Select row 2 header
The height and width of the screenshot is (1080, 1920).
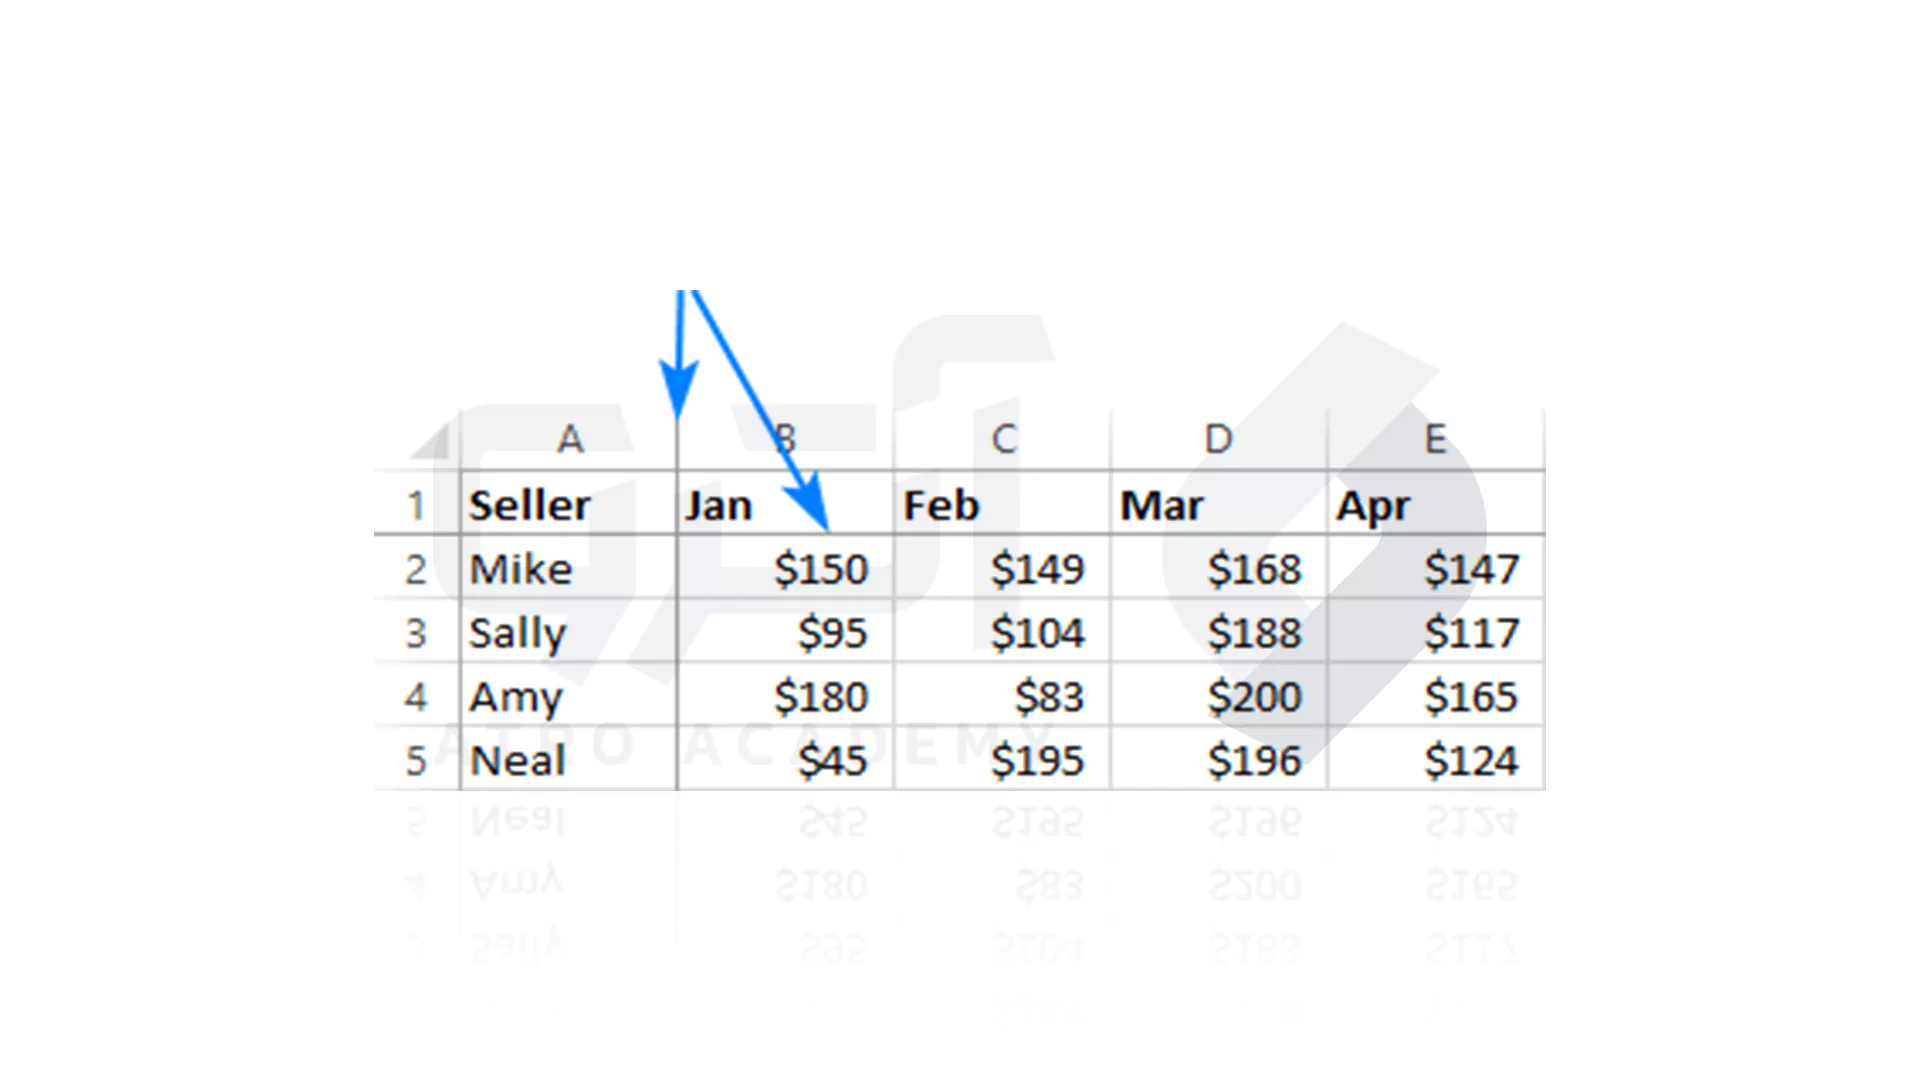click(x=417, y=568)
